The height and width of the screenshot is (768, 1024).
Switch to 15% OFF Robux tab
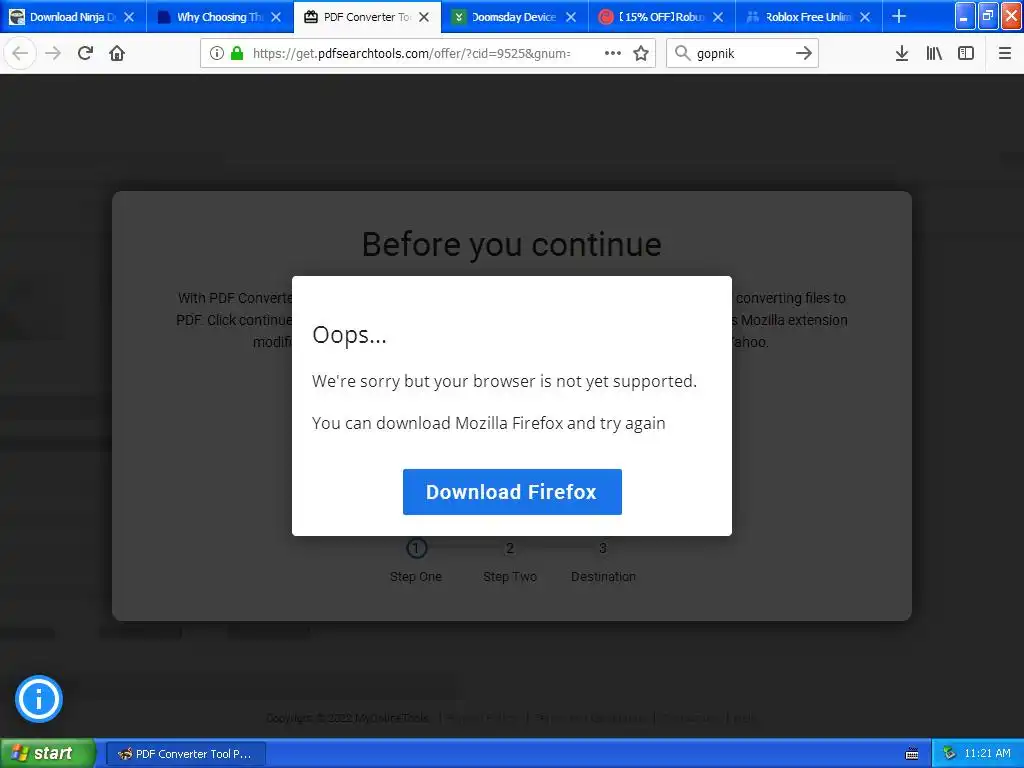pyautogui.click(x=653, y=16)
